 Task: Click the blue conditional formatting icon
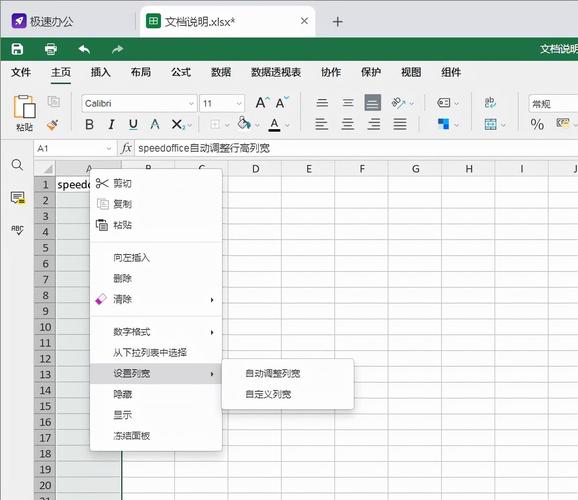tap(443, 124)
